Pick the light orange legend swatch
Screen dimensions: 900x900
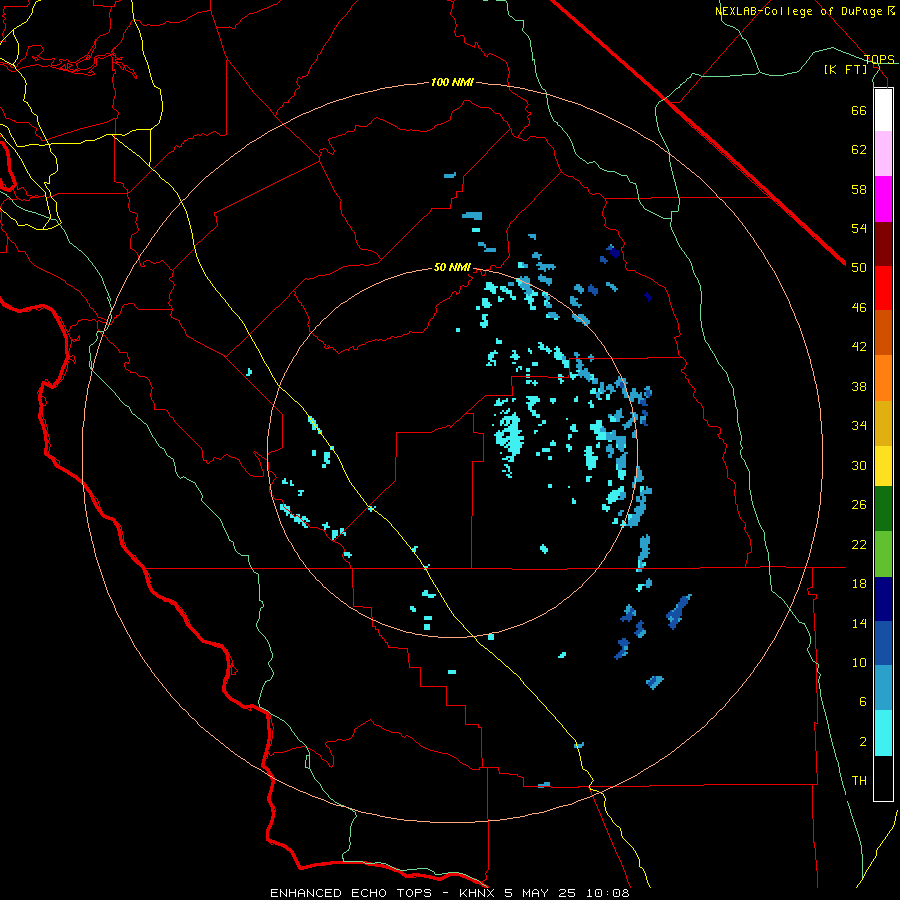click(883, 378)
